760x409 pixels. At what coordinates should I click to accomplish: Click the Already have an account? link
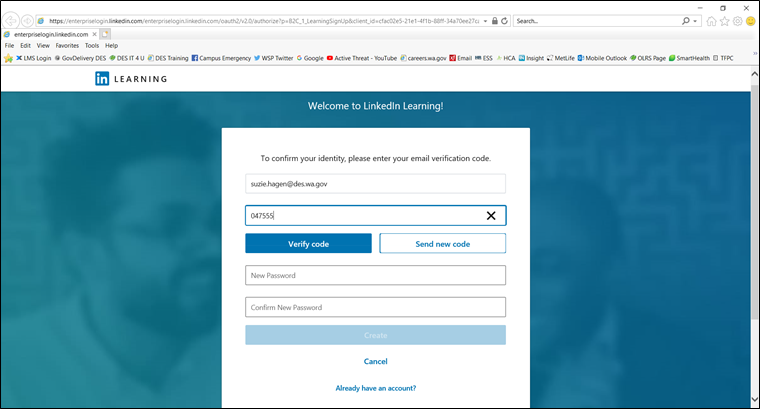point(376,388)
